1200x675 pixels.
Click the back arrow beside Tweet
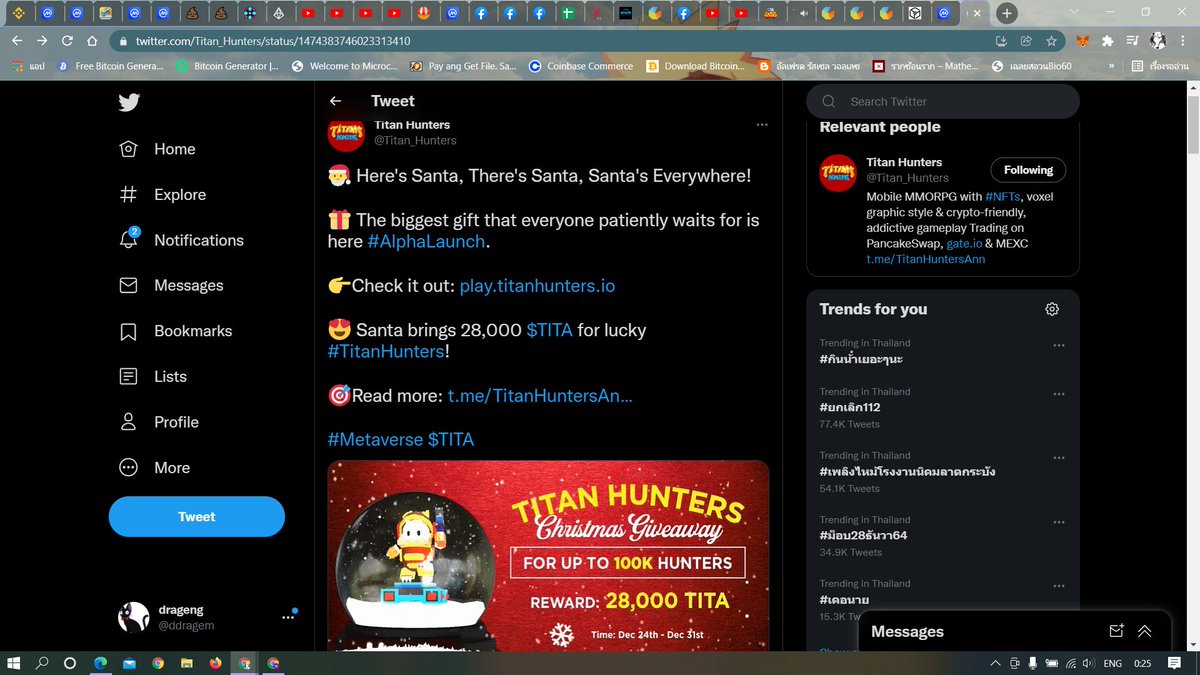pos(336,101)
